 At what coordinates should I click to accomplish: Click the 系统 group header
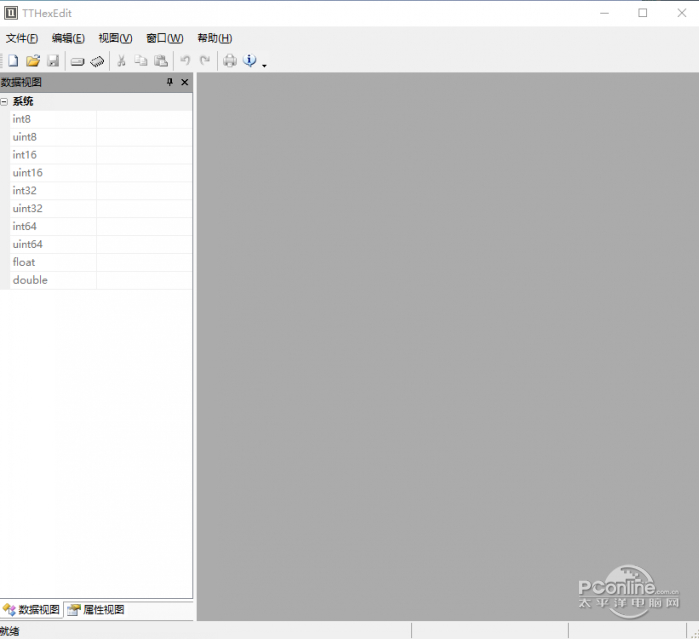(x=96, y=102)
